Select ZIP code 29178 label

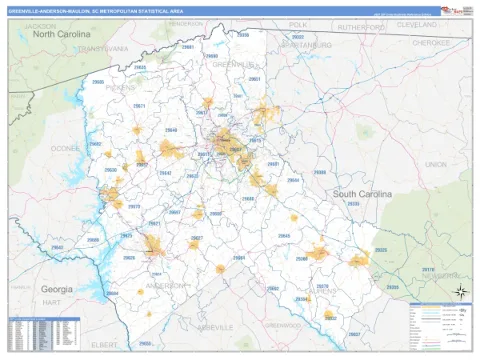click(x=428, y=270)
